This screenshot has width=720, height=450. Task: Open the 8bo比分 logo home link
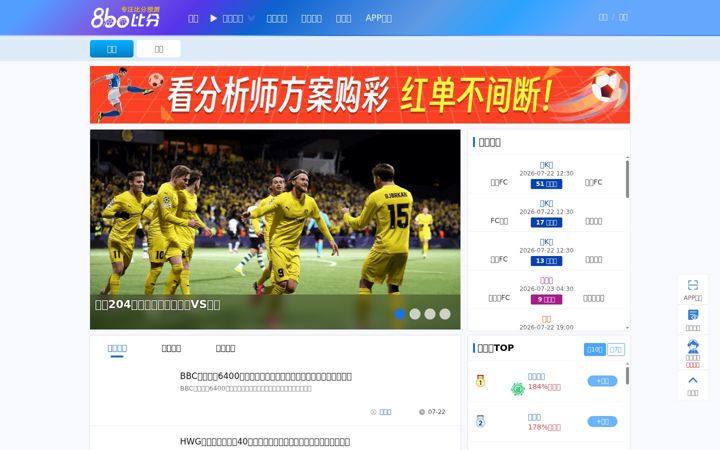[x=125, y=17]
